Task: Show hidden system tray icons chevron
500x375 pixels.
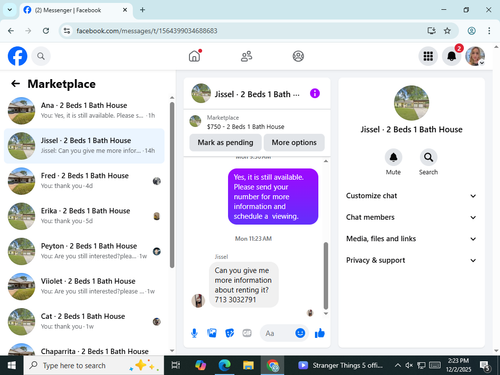Action: click(398, 365)
